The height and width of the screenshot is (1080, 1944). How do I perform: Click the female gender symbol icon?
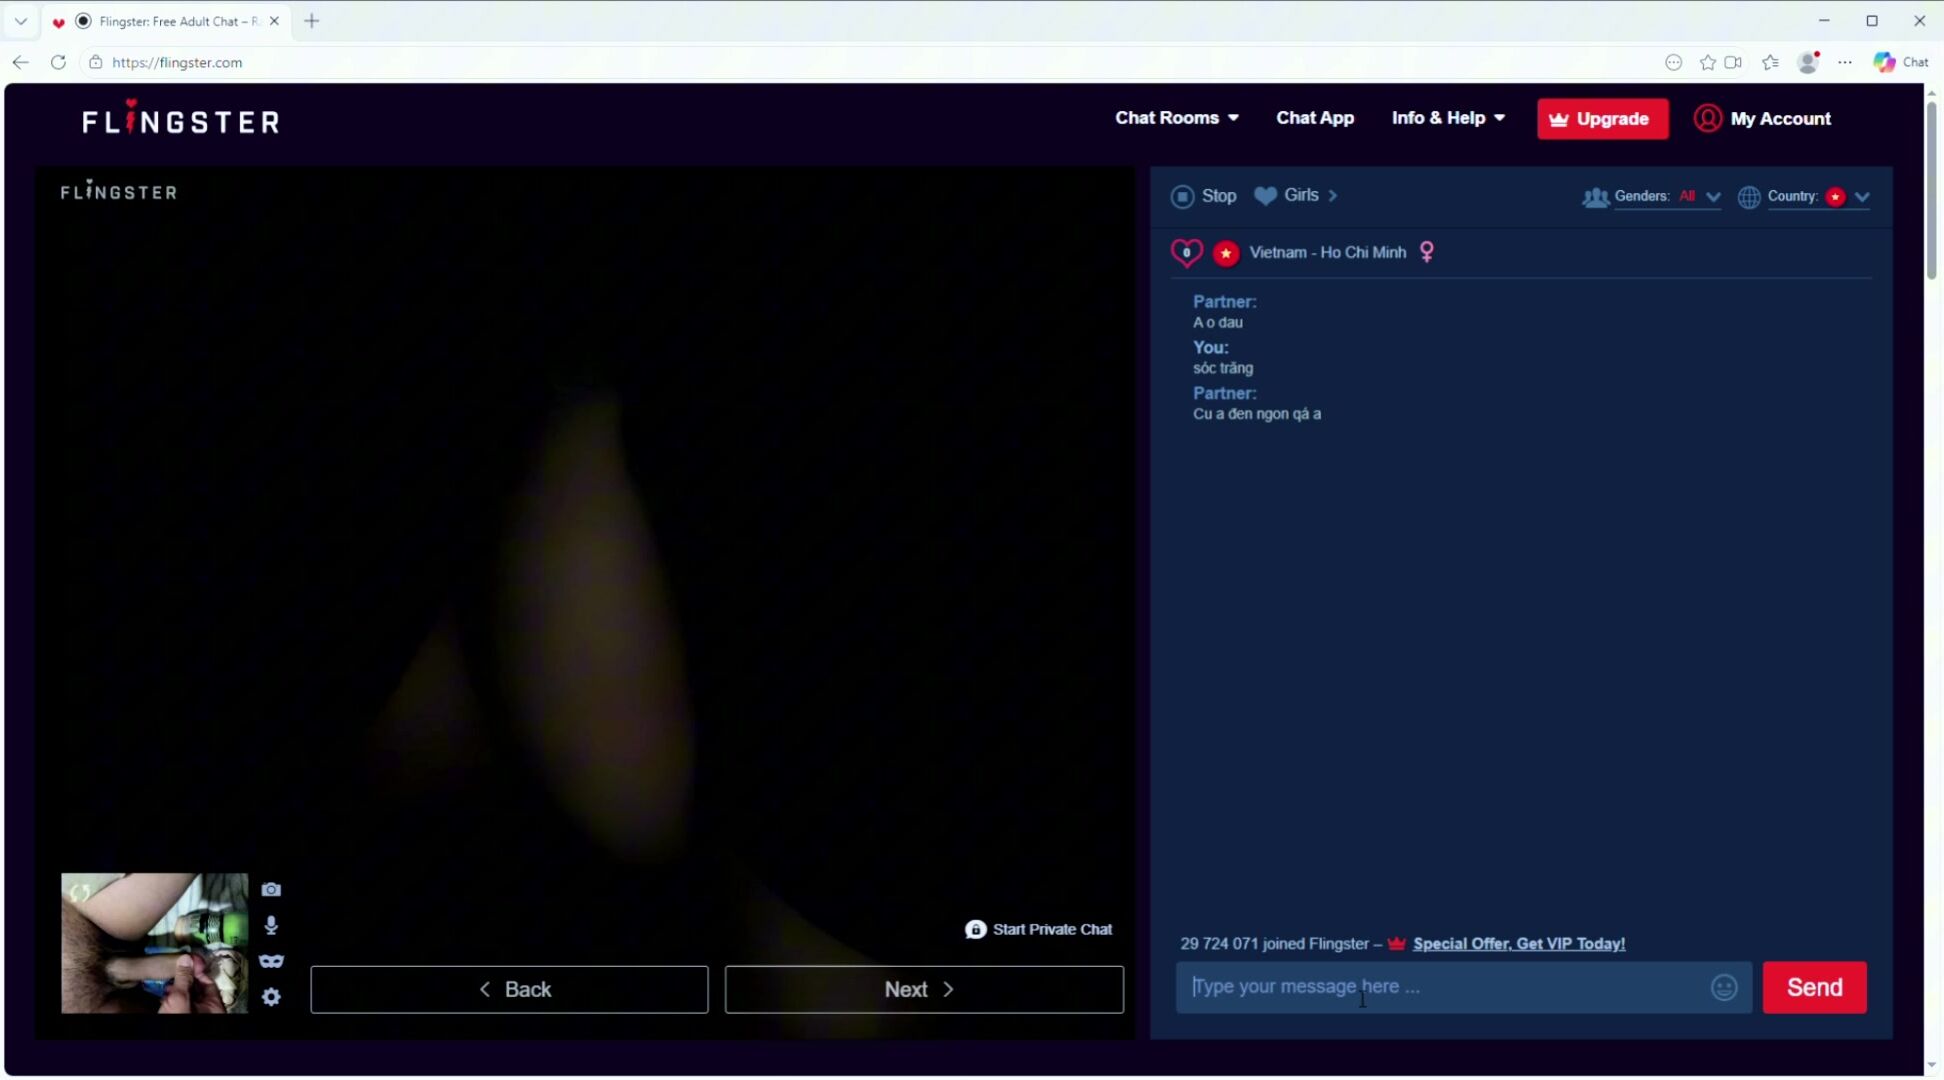pos(1427,252)
